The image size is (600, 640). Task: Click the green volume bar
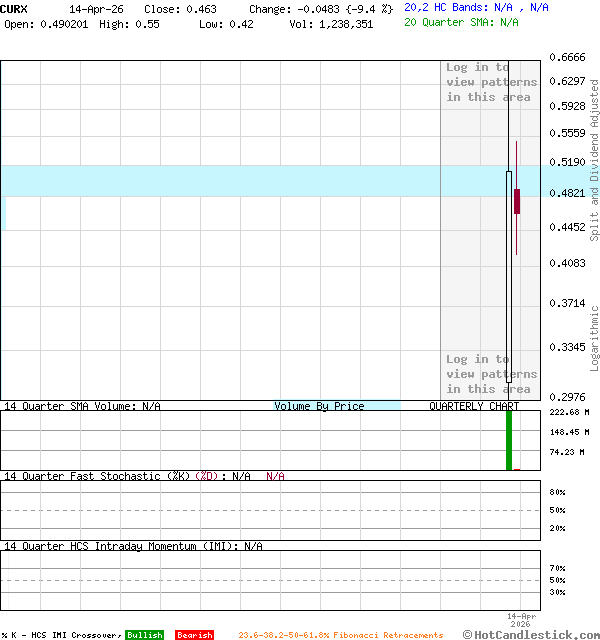(509, 440)
